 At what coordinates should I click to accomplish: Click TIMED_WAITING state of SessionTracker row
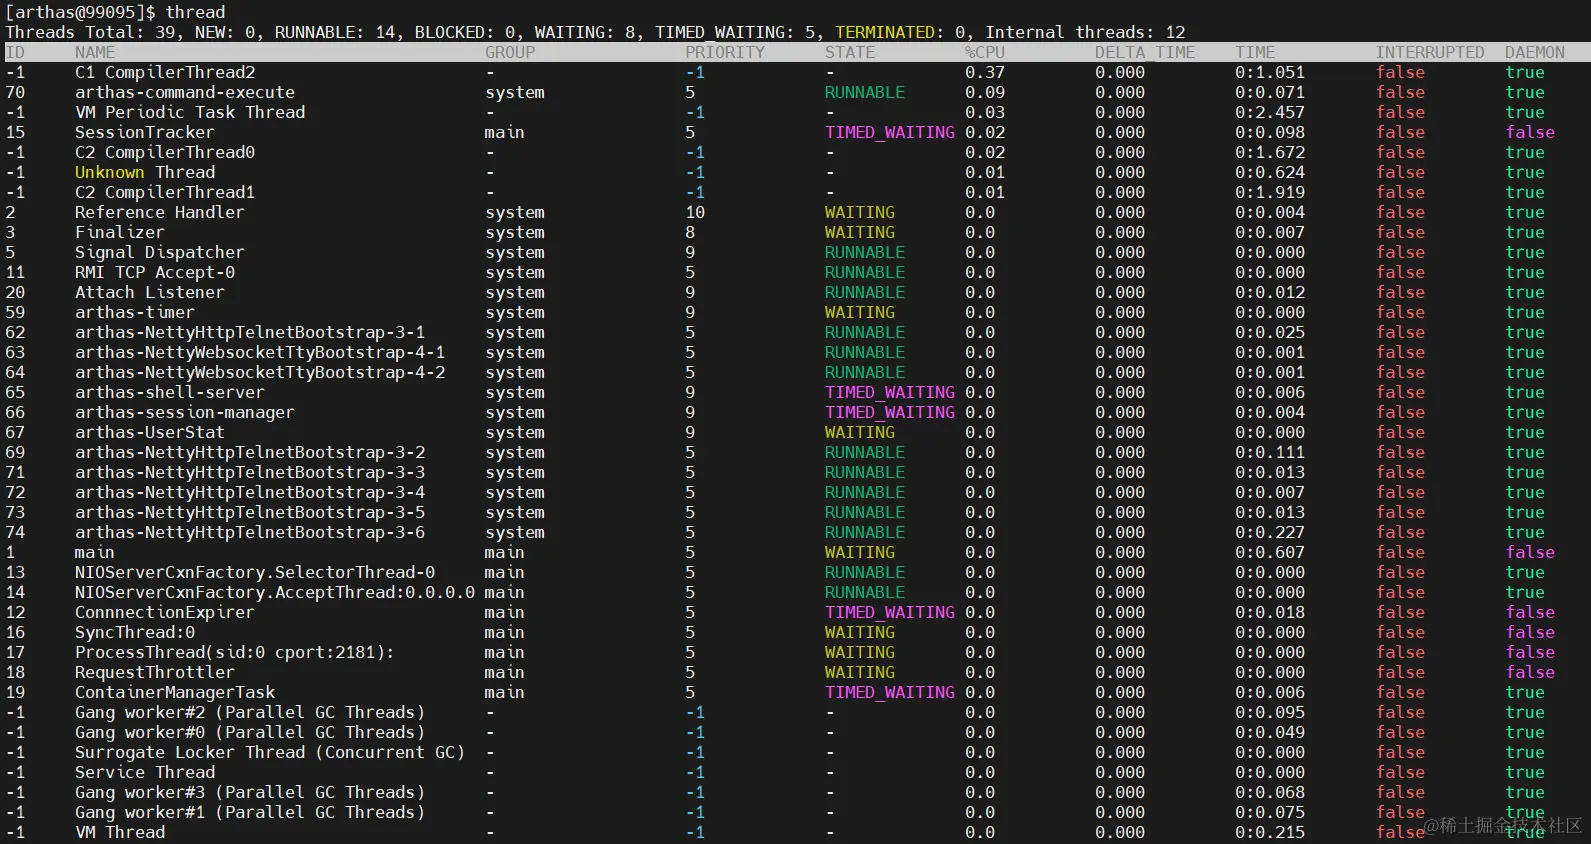click(890, 132)
